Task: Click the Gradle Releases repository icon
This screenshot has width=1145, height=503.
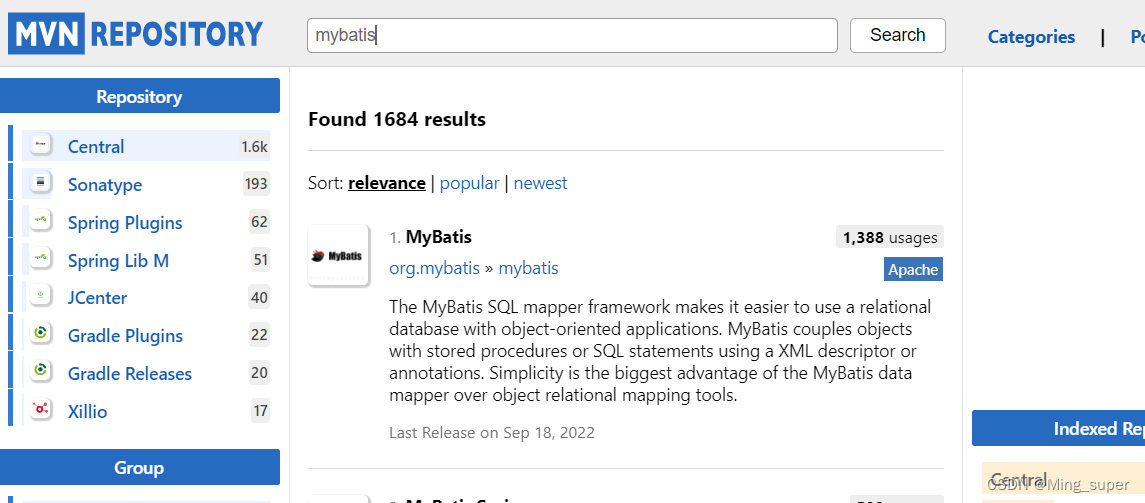Action: click(41, 373)
